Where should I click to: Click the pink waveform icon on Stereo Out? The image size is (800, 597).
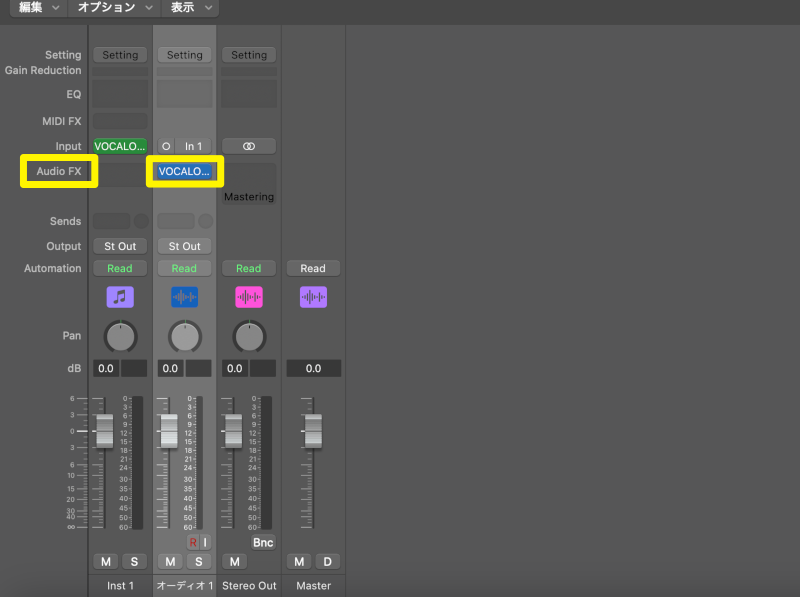click(249, 297)
